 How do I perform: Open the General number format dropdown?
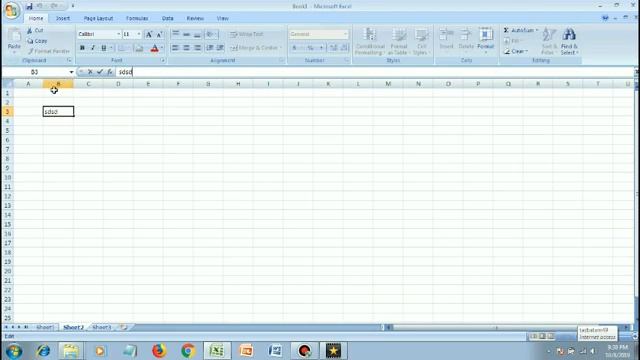346,34
